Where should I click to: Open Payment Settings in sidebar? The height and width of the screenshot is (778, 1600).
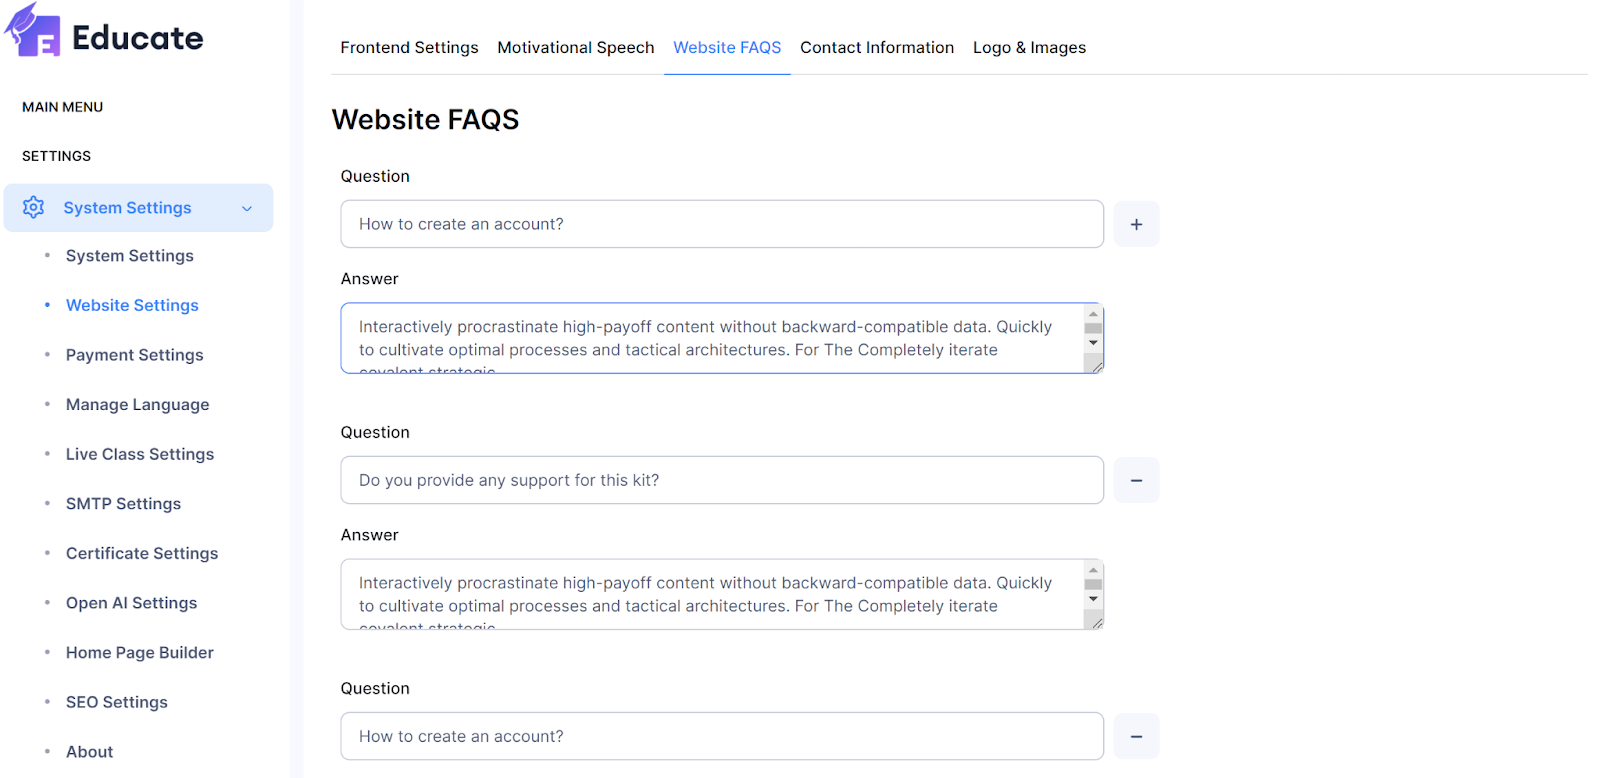(134, 355)
